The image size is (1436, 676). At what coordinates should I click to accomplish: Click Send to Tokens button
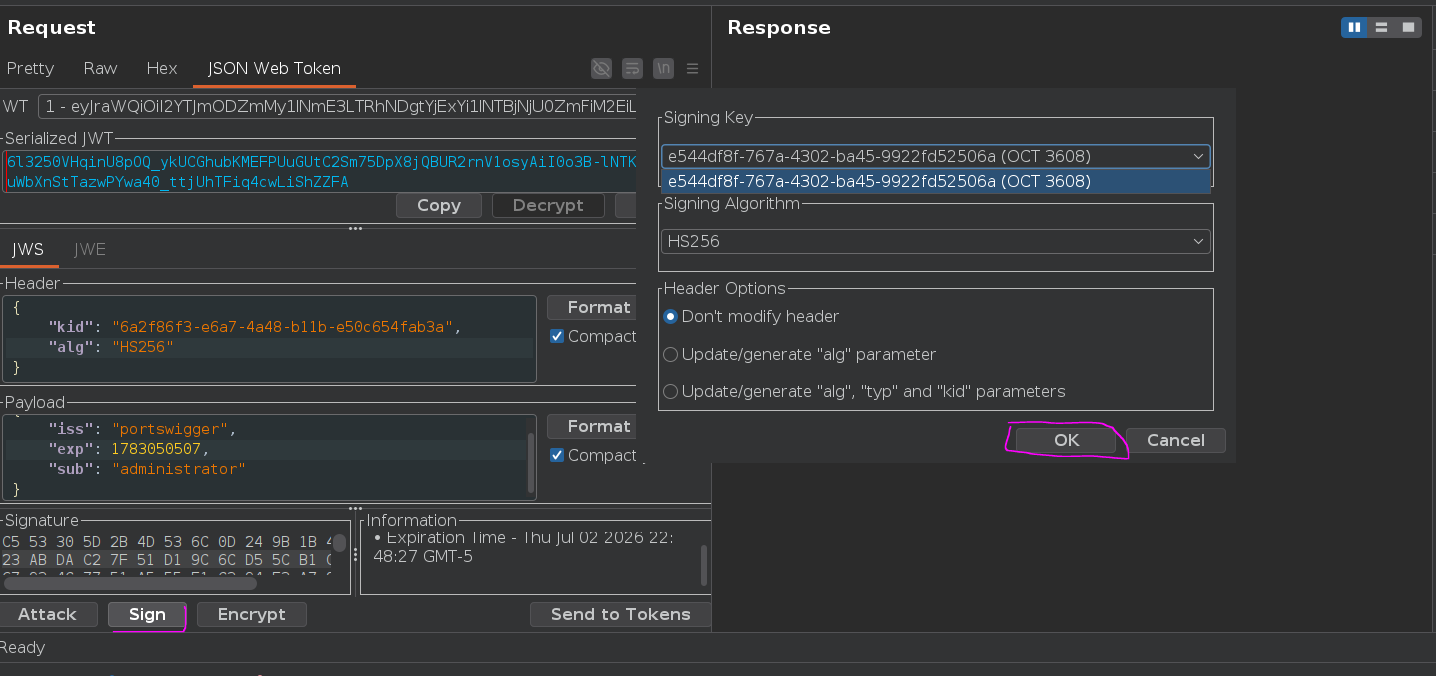[620, 614]
